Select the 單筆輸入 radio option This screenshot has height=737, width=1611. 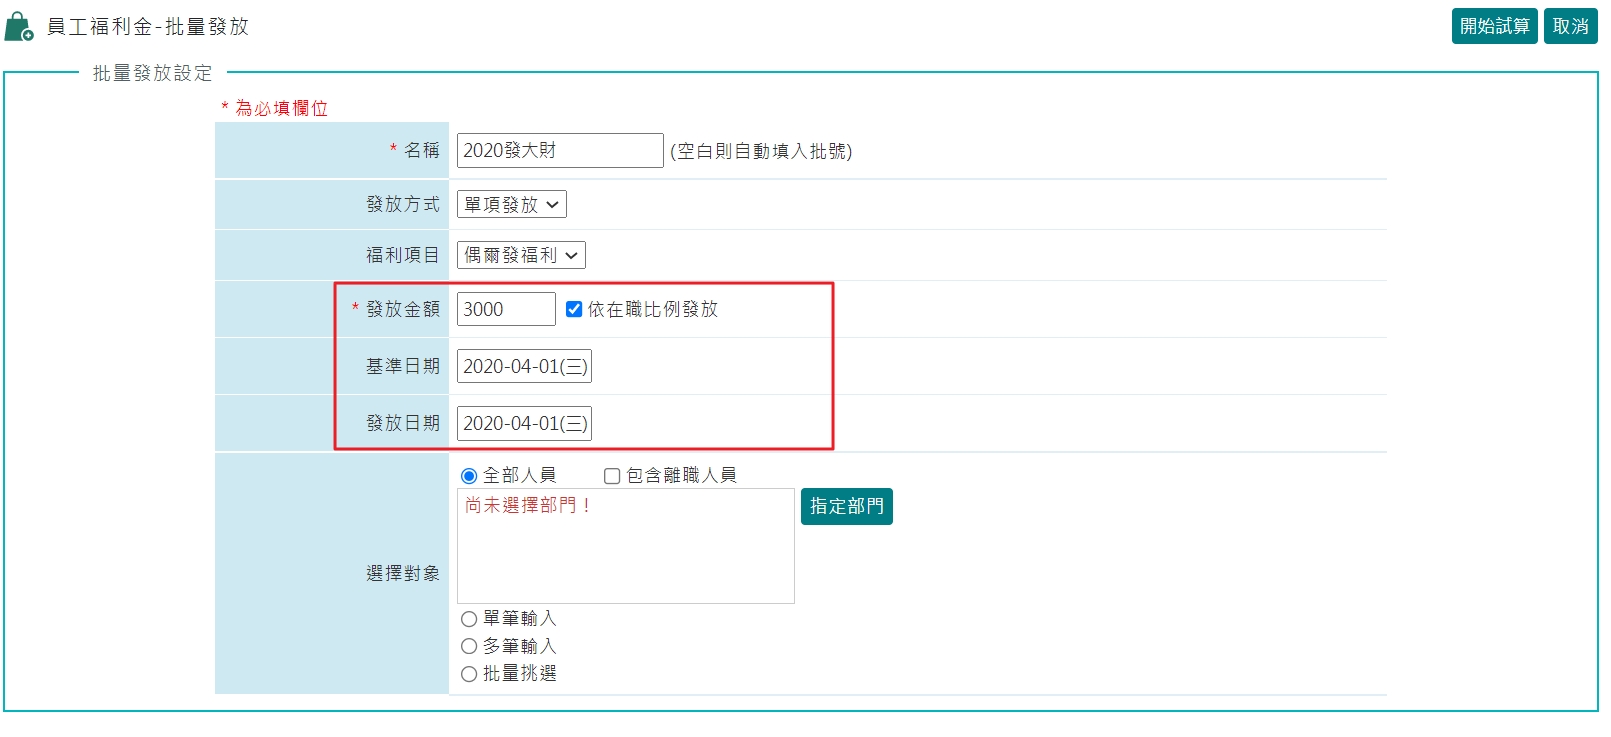click(469, 619)
